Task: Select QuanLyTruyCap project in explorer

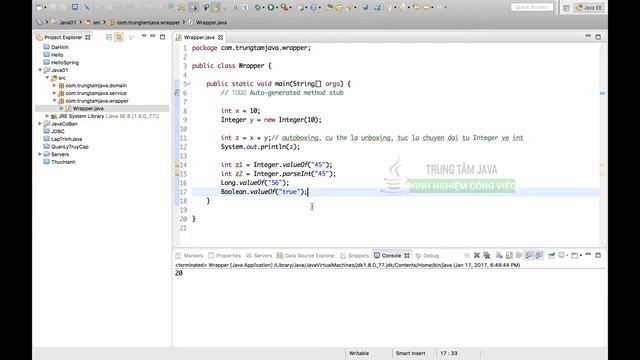Action: [x=70, y=147]
